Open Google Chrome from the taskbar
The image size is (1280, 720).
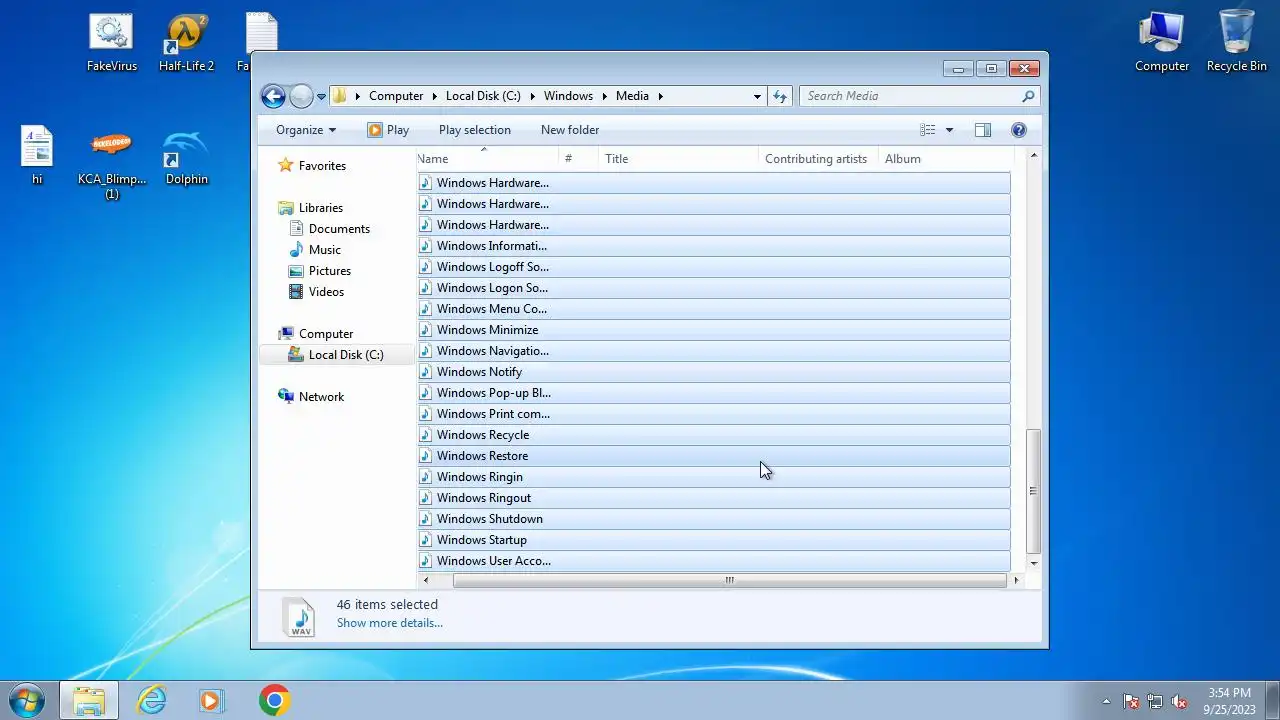274,700
